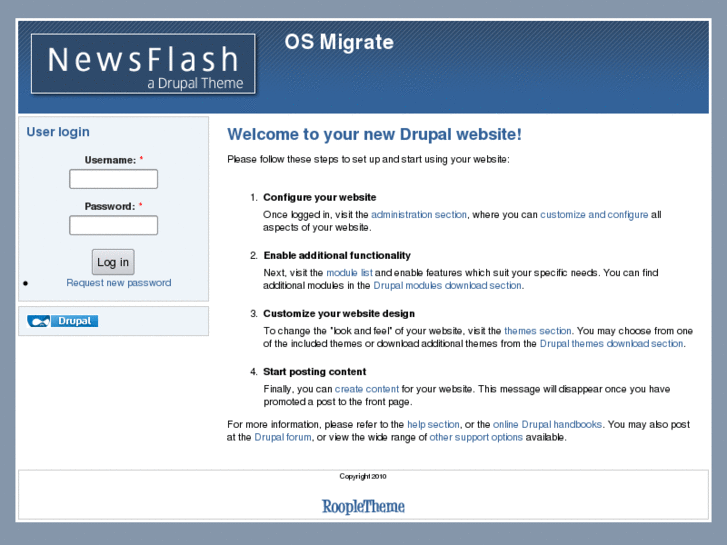Open online Drupal handbooks link
The height and width of the screenshot is (545, 727).
point(547,424)
